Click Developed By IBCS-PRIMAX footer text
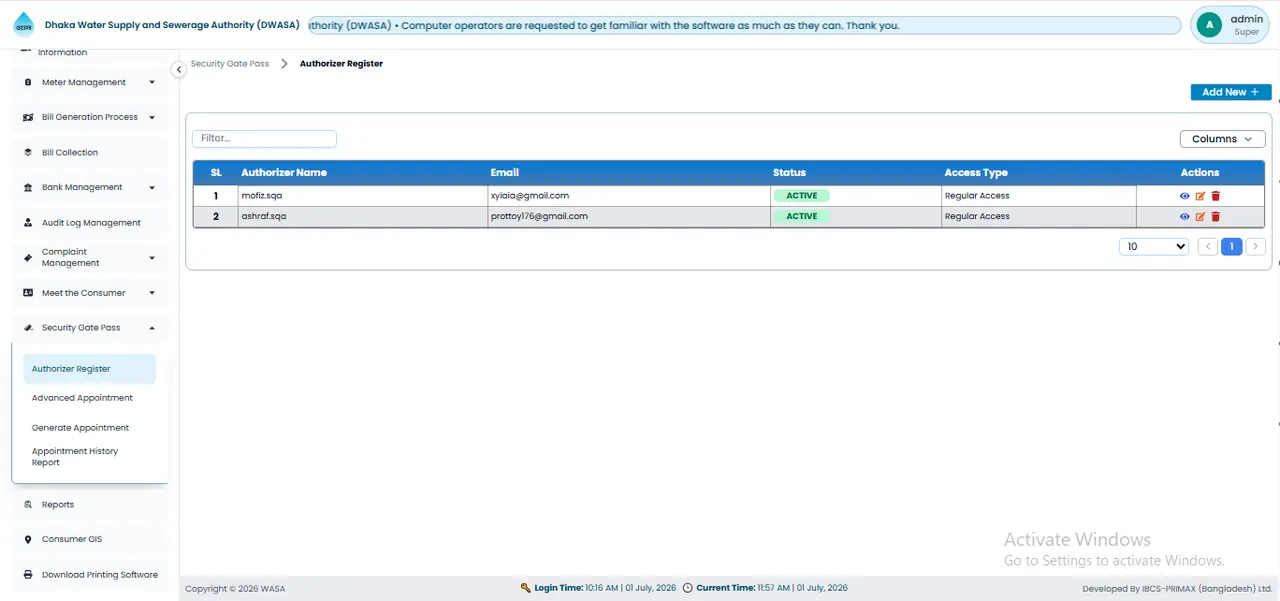Screen dimensions: 1280x601 click(1177, 589)
